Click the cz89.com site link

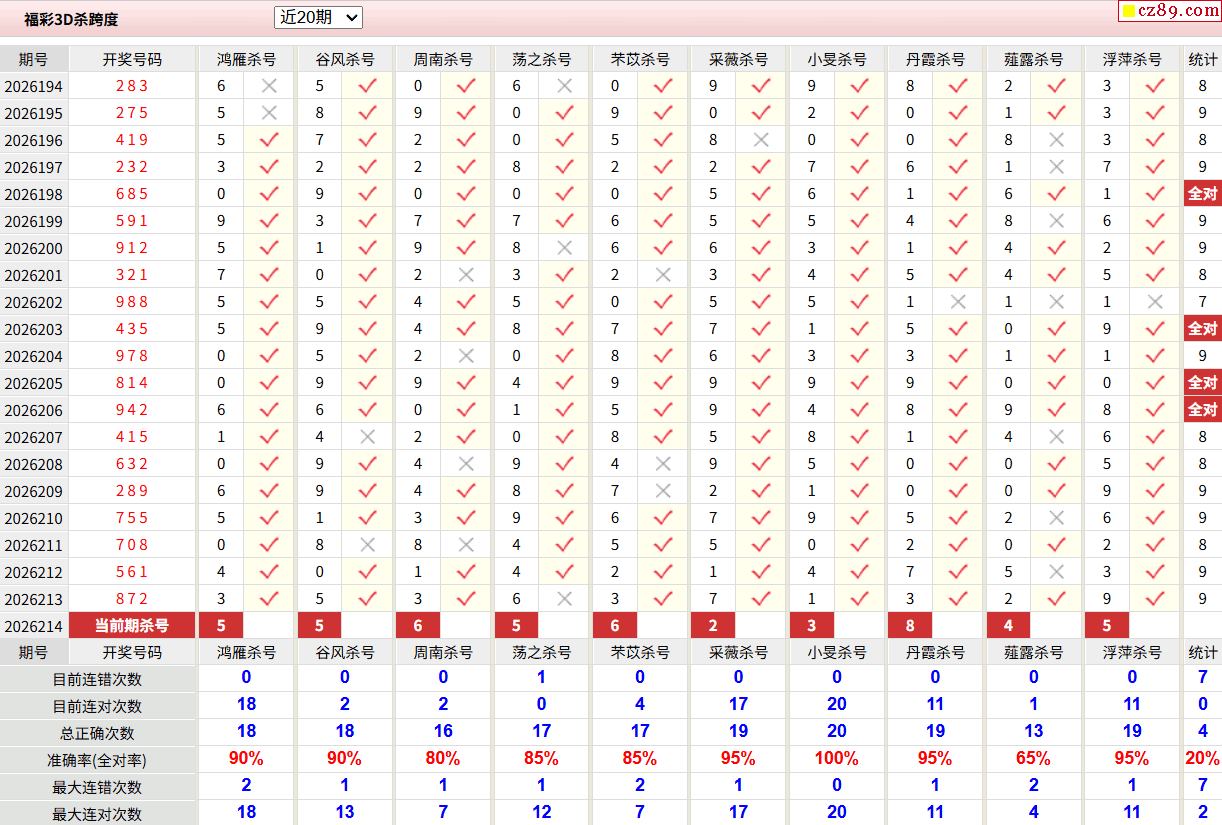tap(1177, 11)
